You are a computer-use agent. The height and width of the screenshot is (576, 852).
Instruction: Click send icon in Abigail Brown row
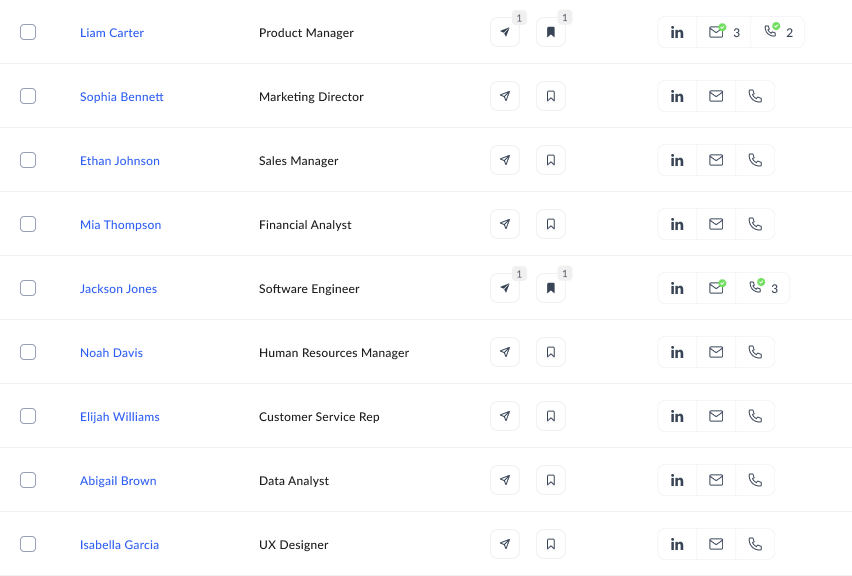[505, 480]
